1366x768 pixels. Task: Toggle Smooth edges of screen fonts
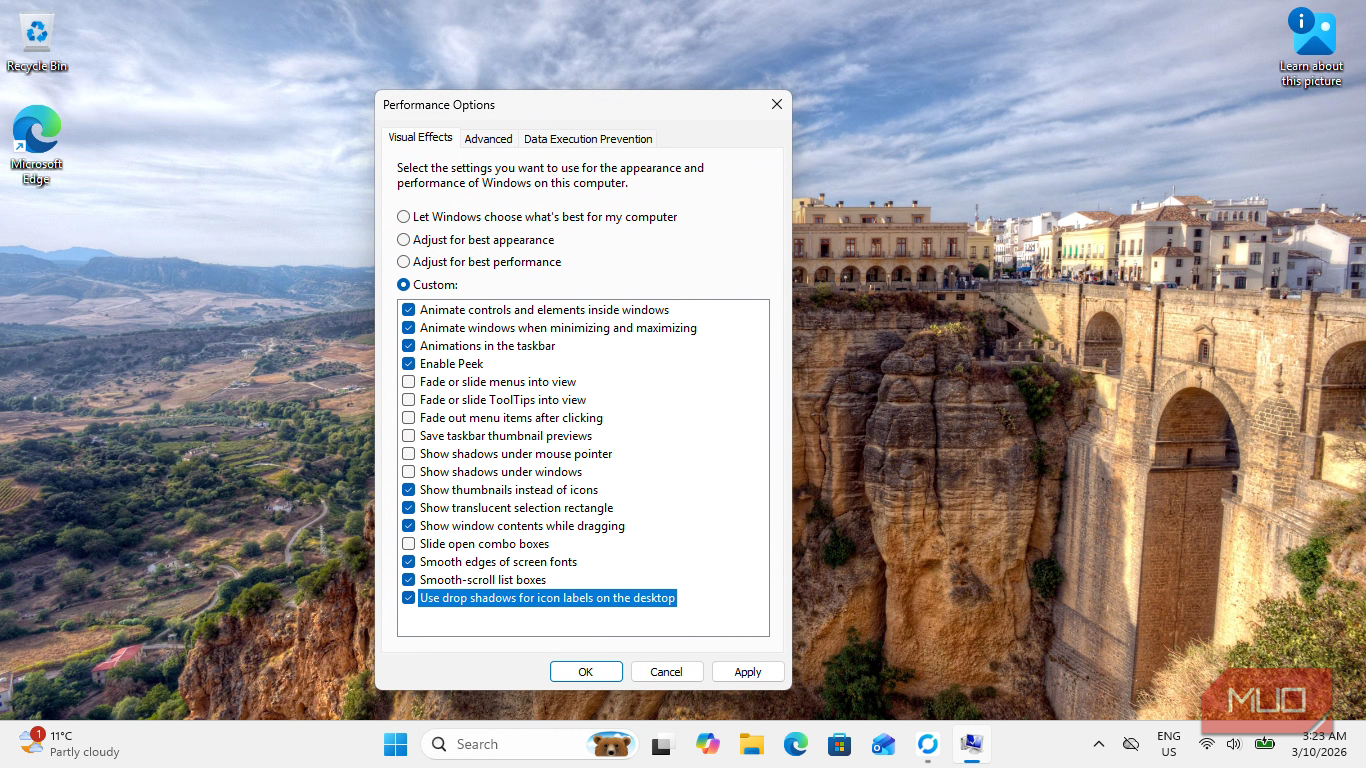[409, 562]
